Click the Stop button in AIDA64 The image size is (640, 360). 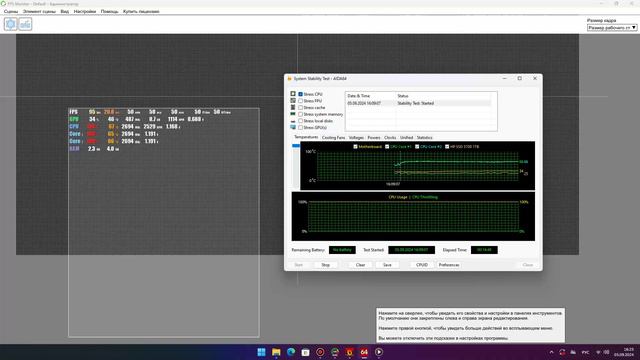[325, 265]
